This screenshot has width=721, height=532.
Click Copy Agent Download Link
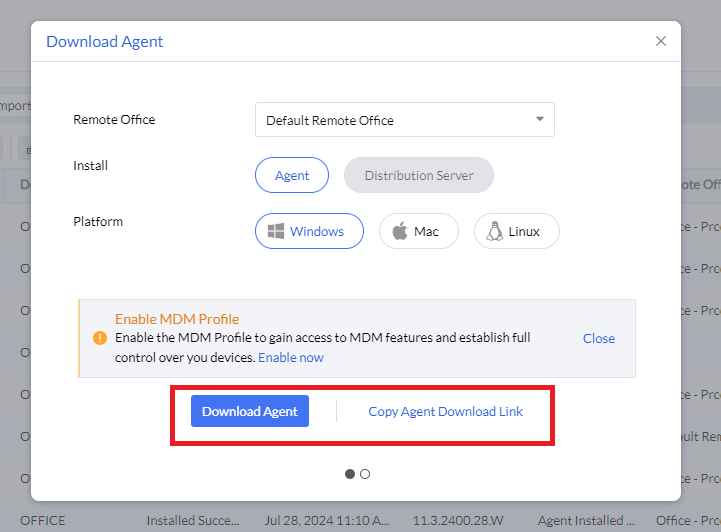(x=445, y=411)
